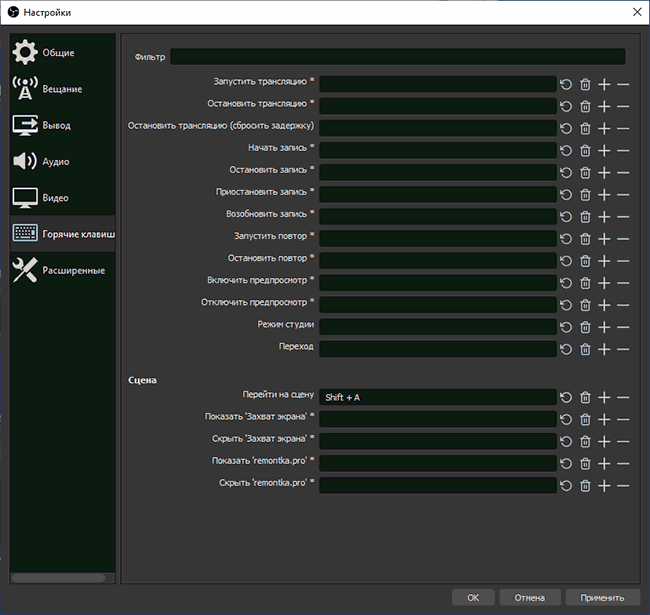Click the Запустить трансляцию hotkey field
The width and height of the screenshot is (650, 615).
[438, 84]
